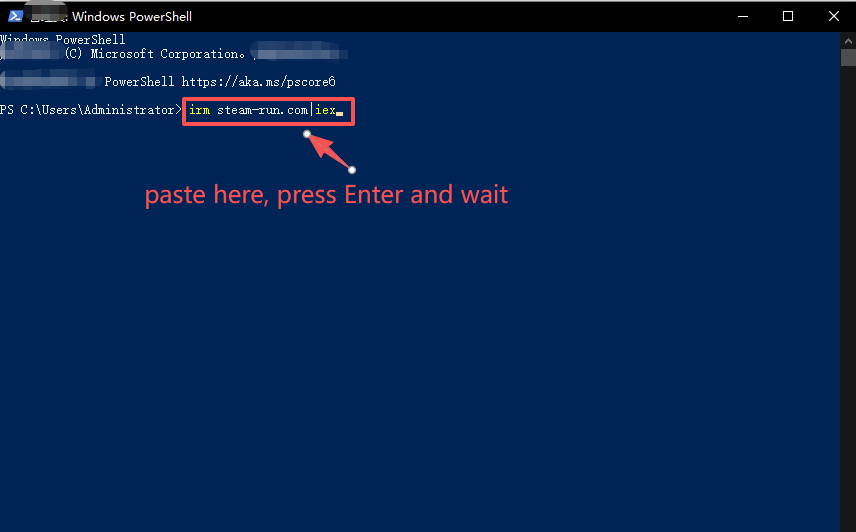Click the vertical scrollbar thumb

pyautogui.click(x=848, y=56)
